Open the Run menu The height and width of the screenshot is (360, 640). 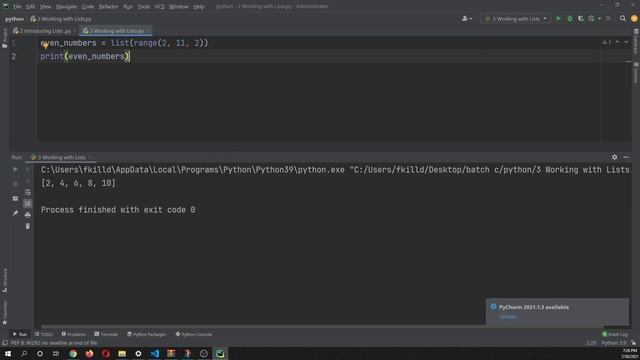click(x=128, y=7)
